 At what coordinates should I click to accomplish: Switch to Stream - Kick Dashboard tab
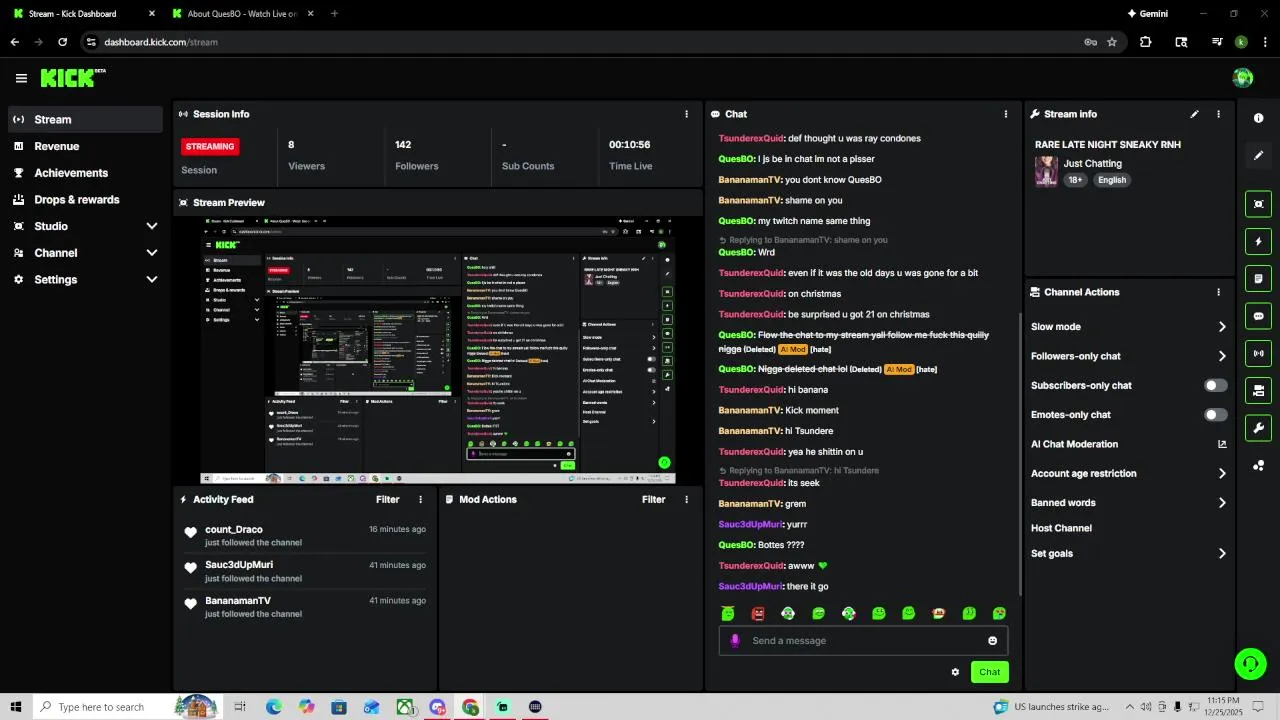point(84,14)
